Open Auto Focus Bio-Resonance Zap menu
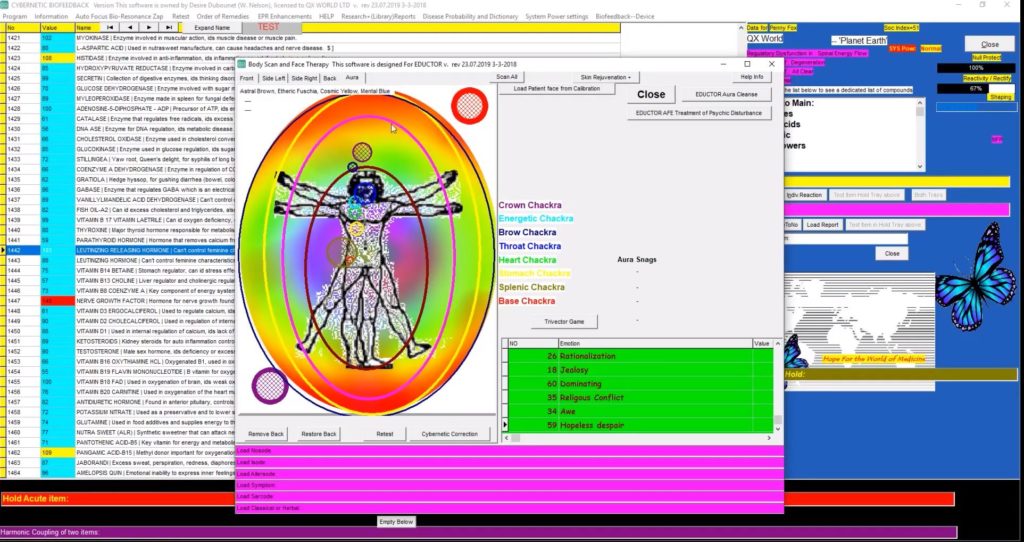This screenshot has height=542, width=1024. pyautogui.click(x=120, y=16)
